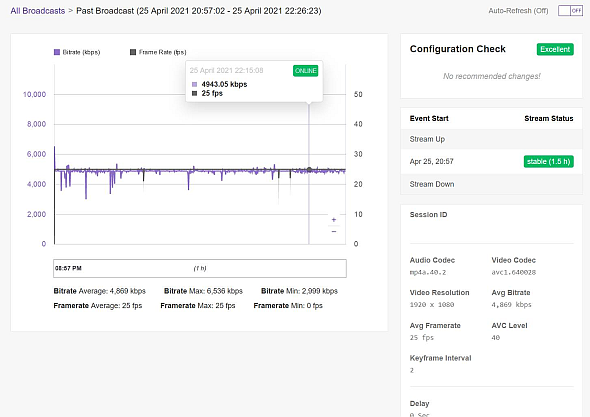590x417 pixels.
Task: Click the Apr 25, 20:57 event entry
Action: 432,161
